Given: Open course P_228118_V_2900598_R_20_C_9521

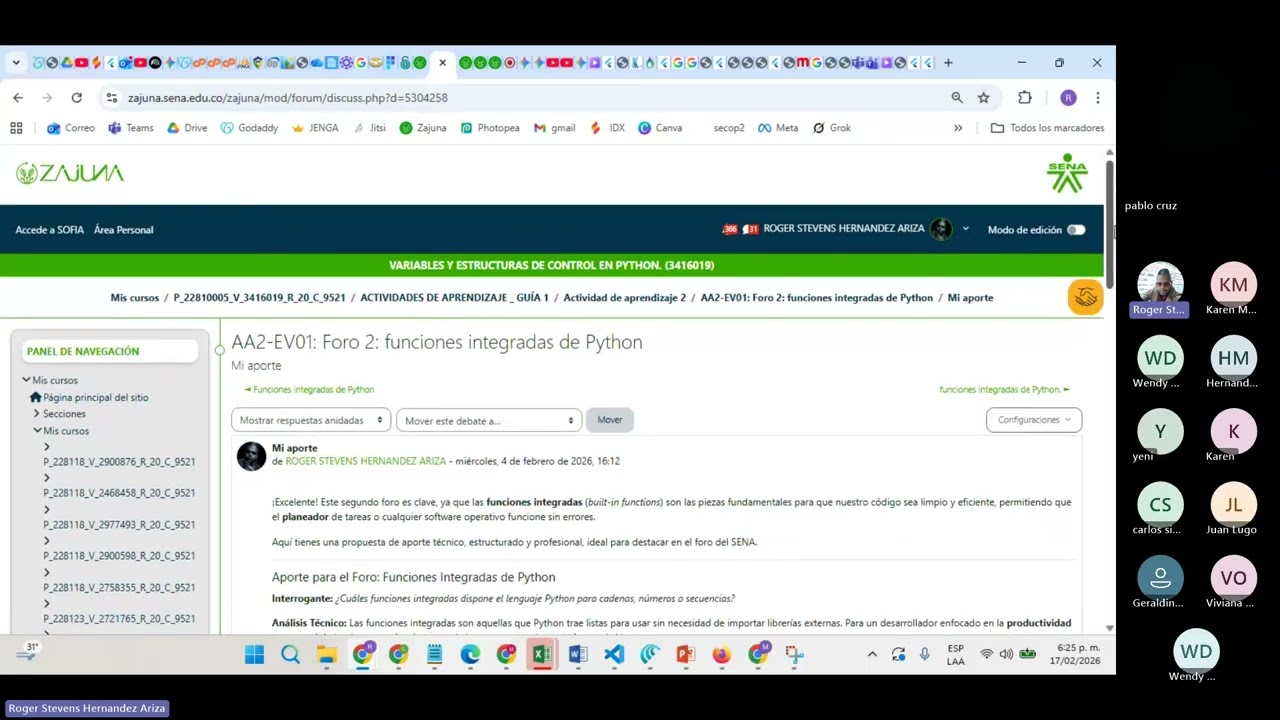Looking at the screenshot, I should click(119, 556).
